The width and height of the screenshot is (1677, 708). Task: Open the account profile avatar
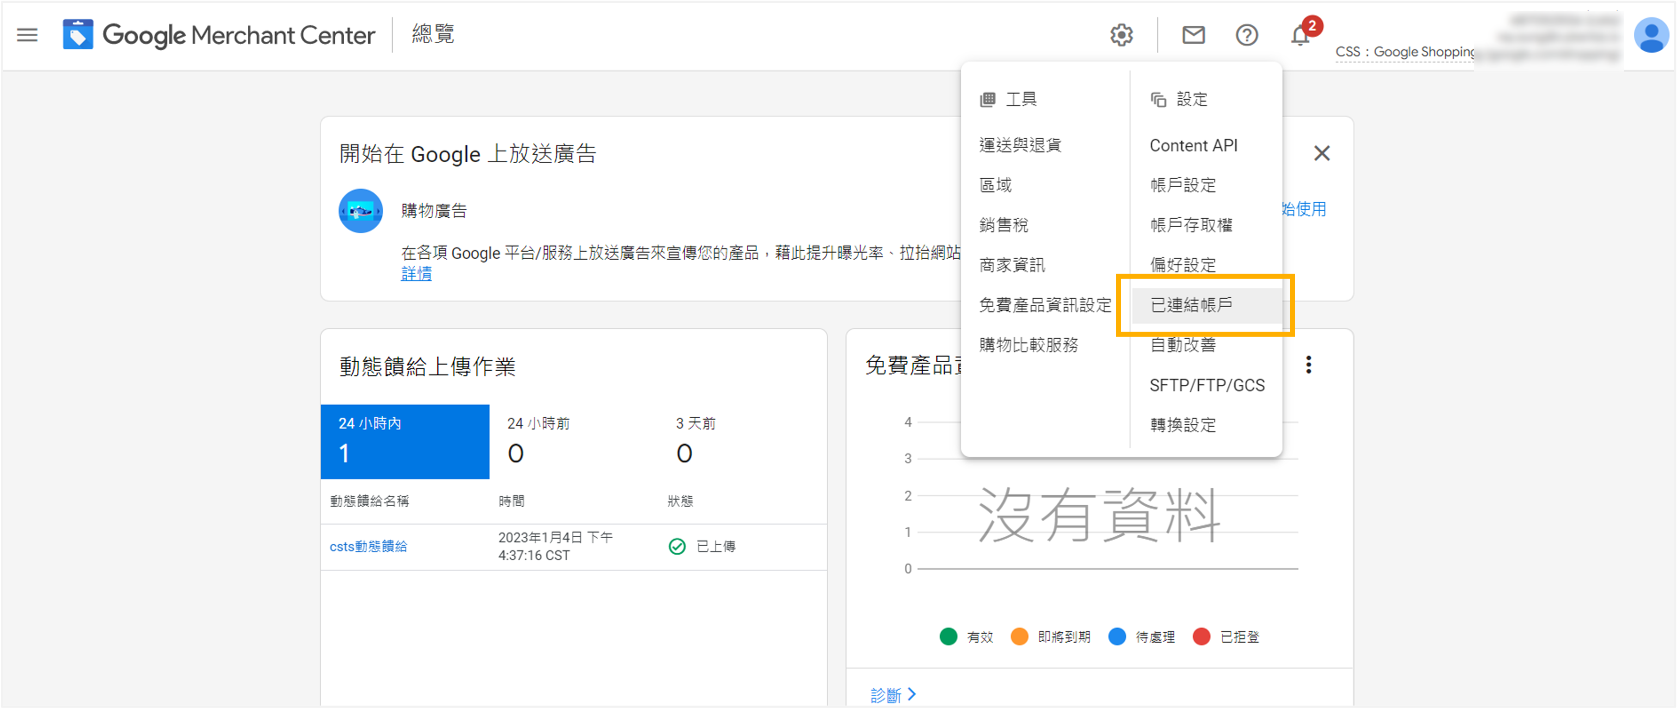1651,35
